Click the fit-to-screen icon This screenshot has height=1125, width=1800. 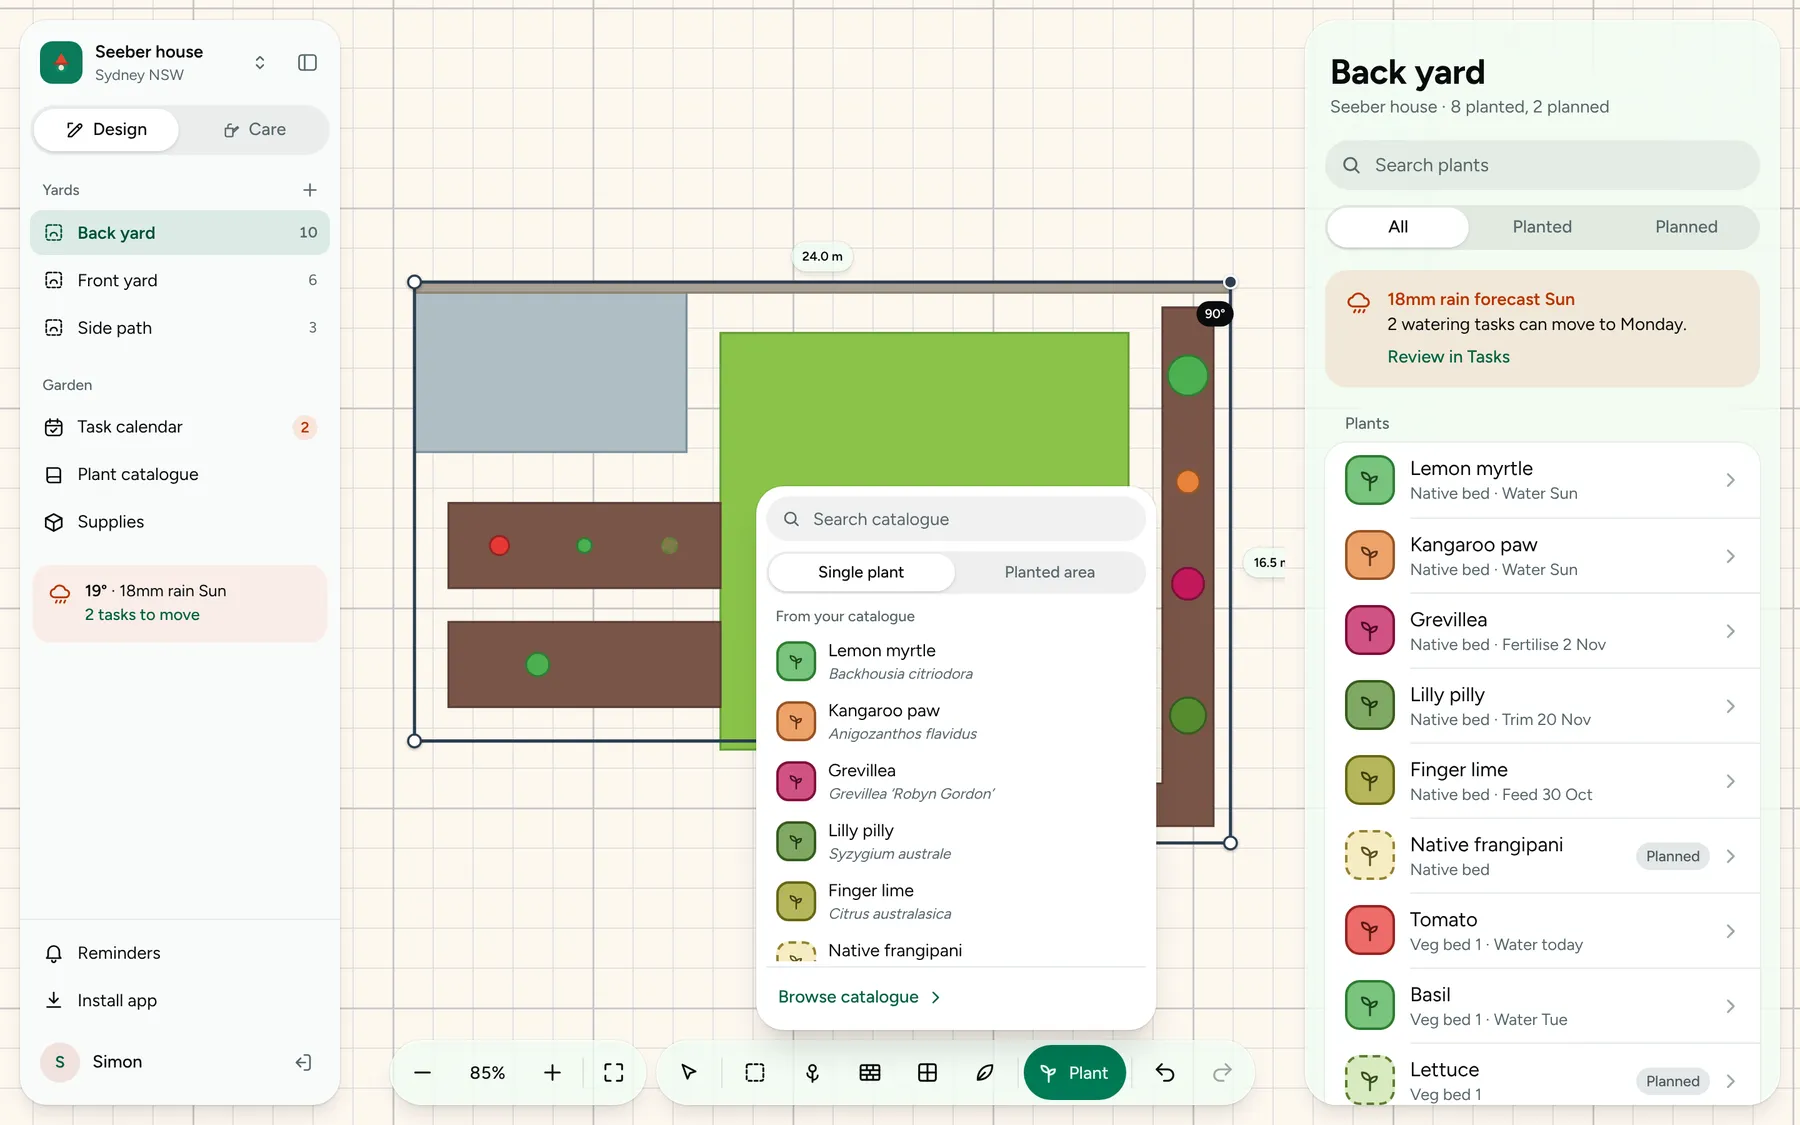coord(614,1072)
